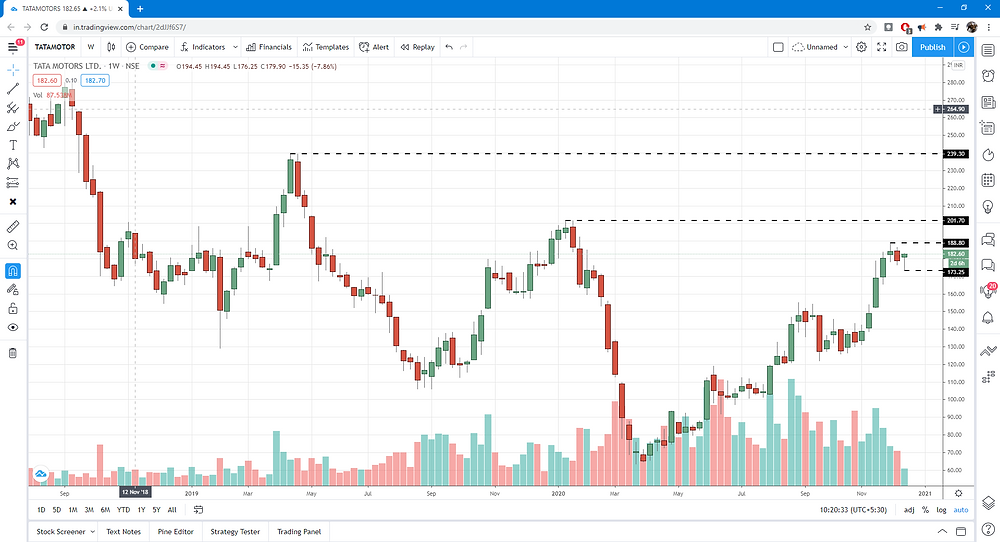The height and width of the screenshot is (542, 1000).
Task: Select the YTD time range
Action: click(123, 510)
